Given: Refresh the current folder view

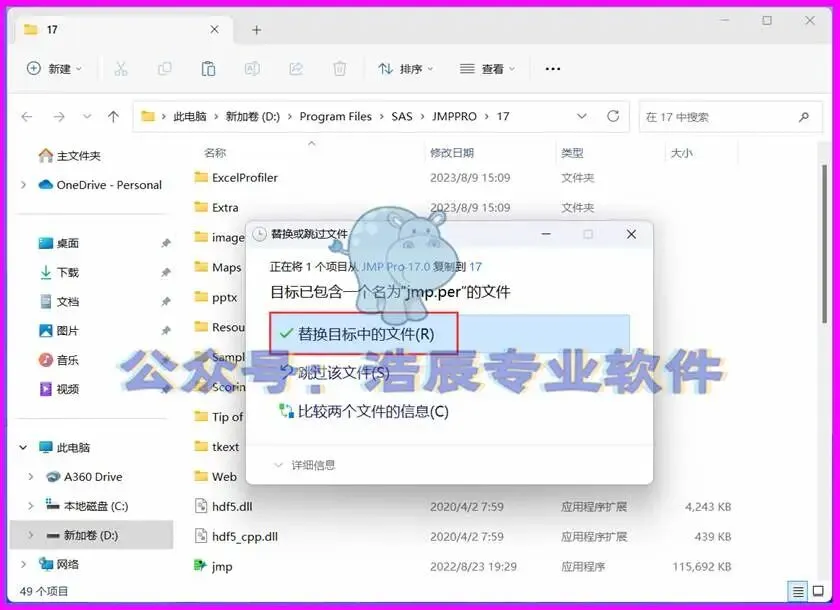Looking at the screenshot, I should [x=613, y=116].
